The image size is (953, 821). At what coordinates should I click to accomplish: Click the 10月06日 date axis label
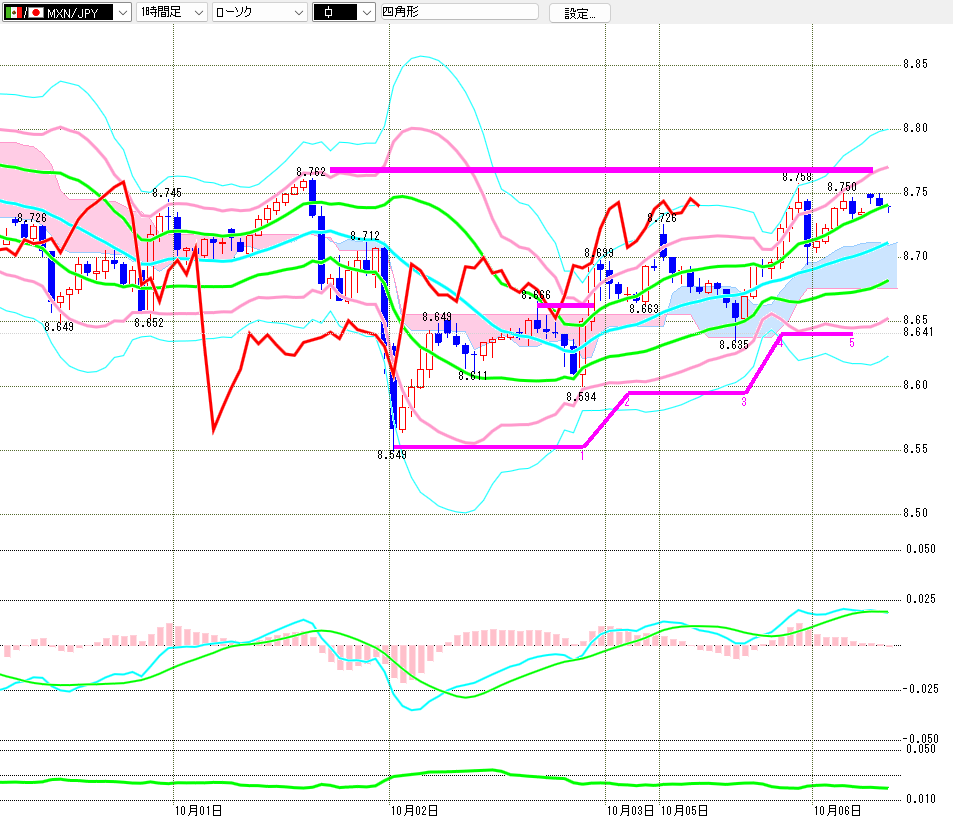[837, 811]
